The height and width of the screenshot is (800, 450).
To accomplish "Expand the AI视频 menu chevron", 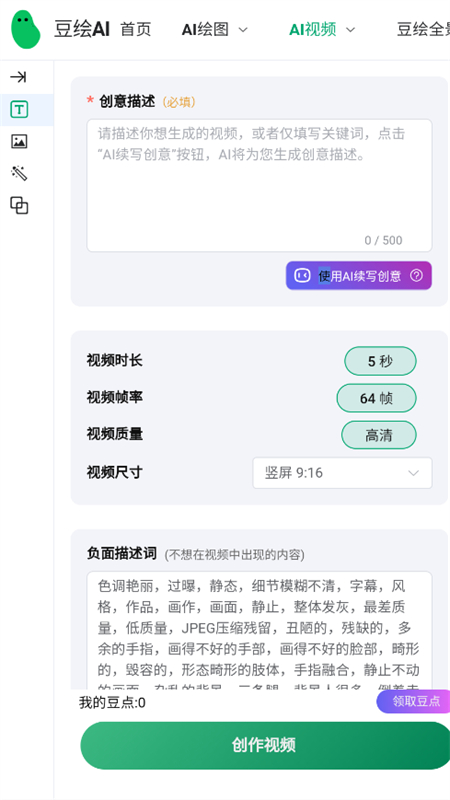I will (350, 30).
